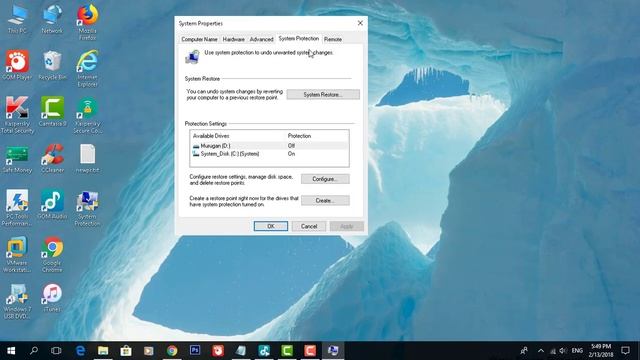Open File Explorer from taskbar
Screen dimensions: 640x360
[x=103, y=351]
